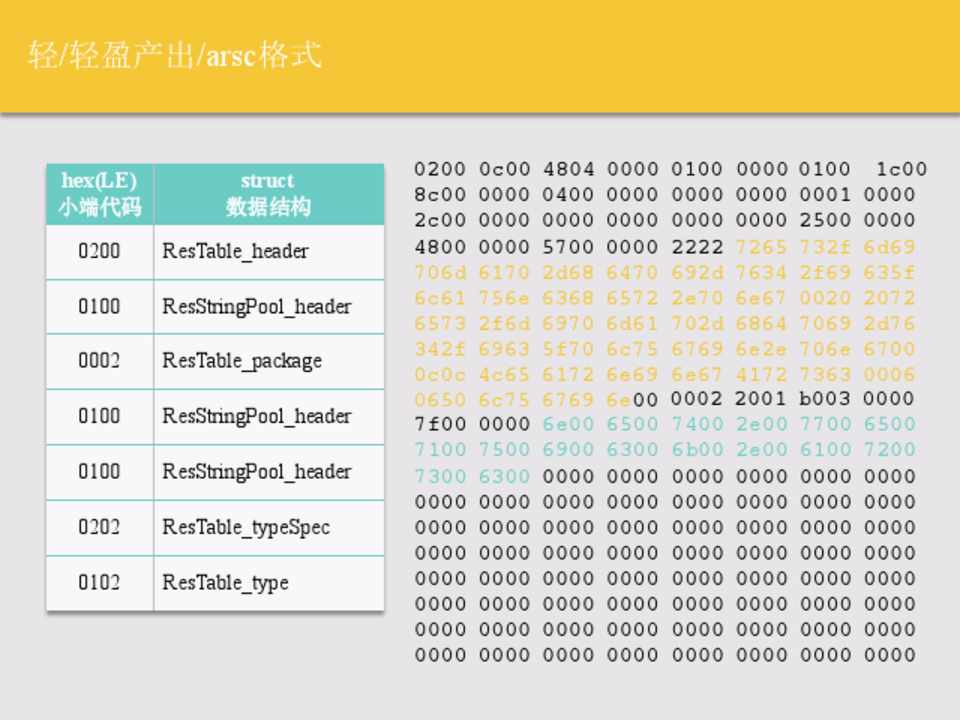Click the teal hex value 7400
The width and height of the screenshot is (960, 720).
tap(696, 425)
